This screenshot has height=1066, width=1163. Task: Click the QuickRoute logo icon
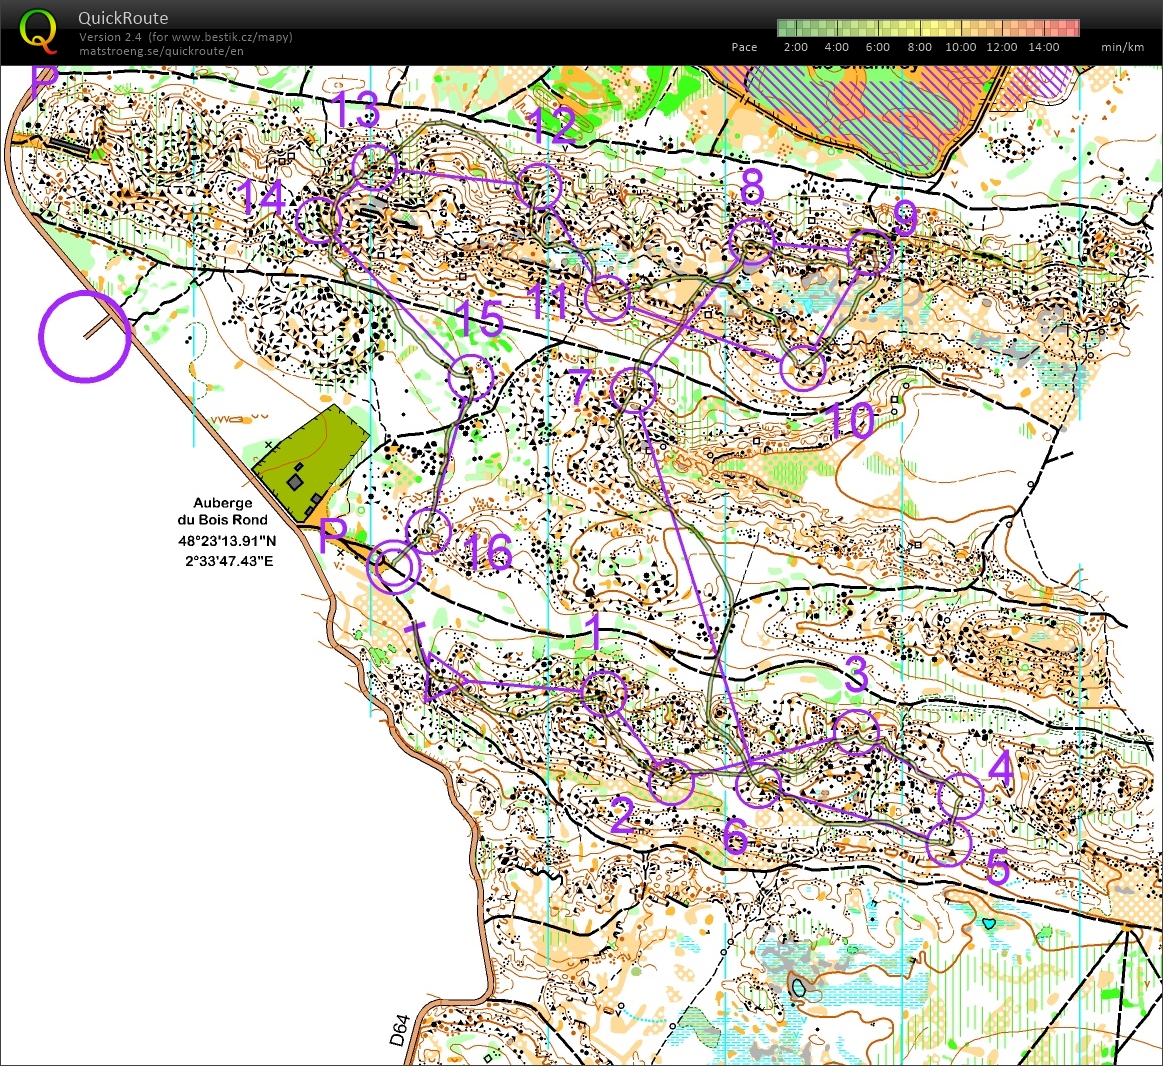38,30
